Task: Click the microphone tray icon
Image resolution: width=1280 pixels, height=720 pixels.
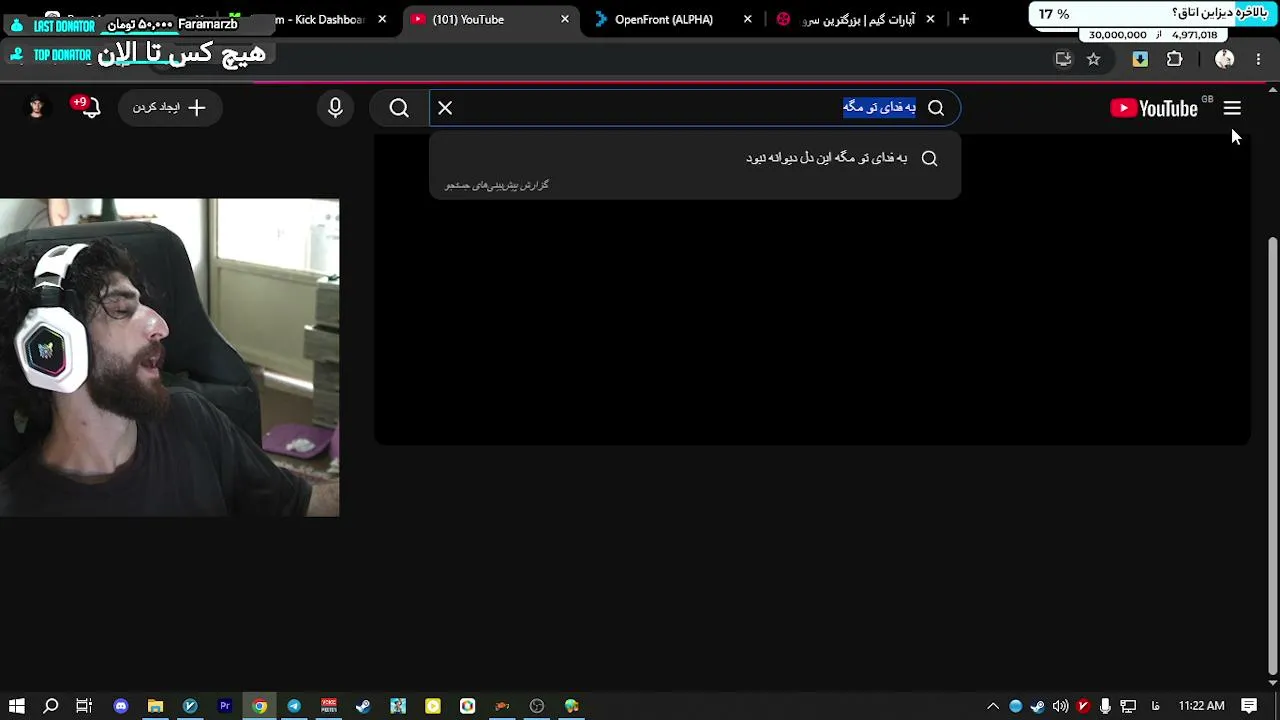Action: point(1105,706)
